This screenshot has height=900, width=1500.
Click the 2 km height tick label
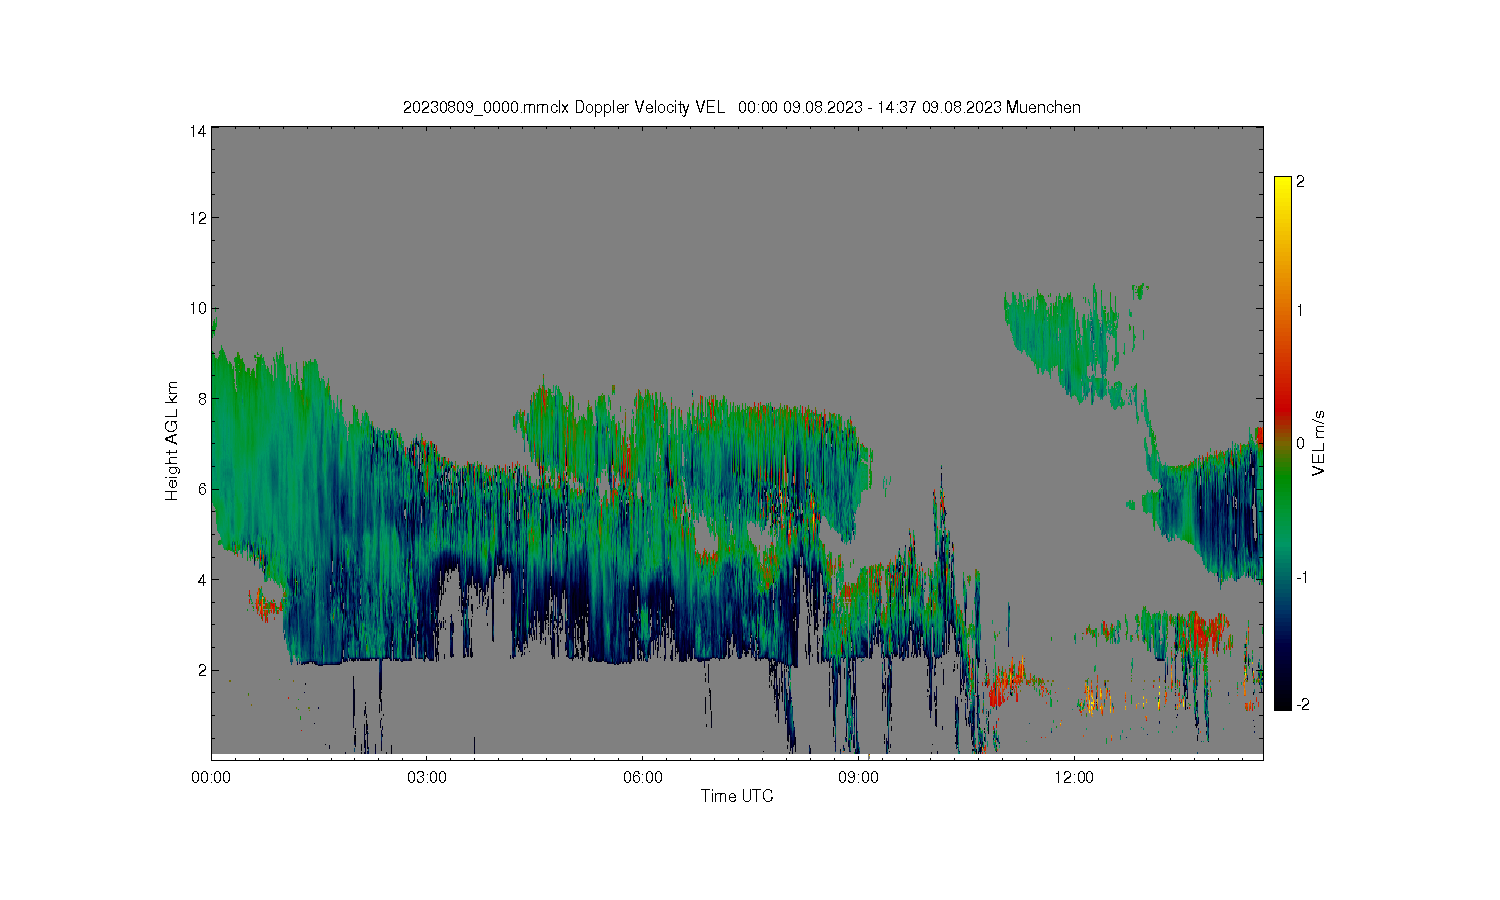pos(202,670)
